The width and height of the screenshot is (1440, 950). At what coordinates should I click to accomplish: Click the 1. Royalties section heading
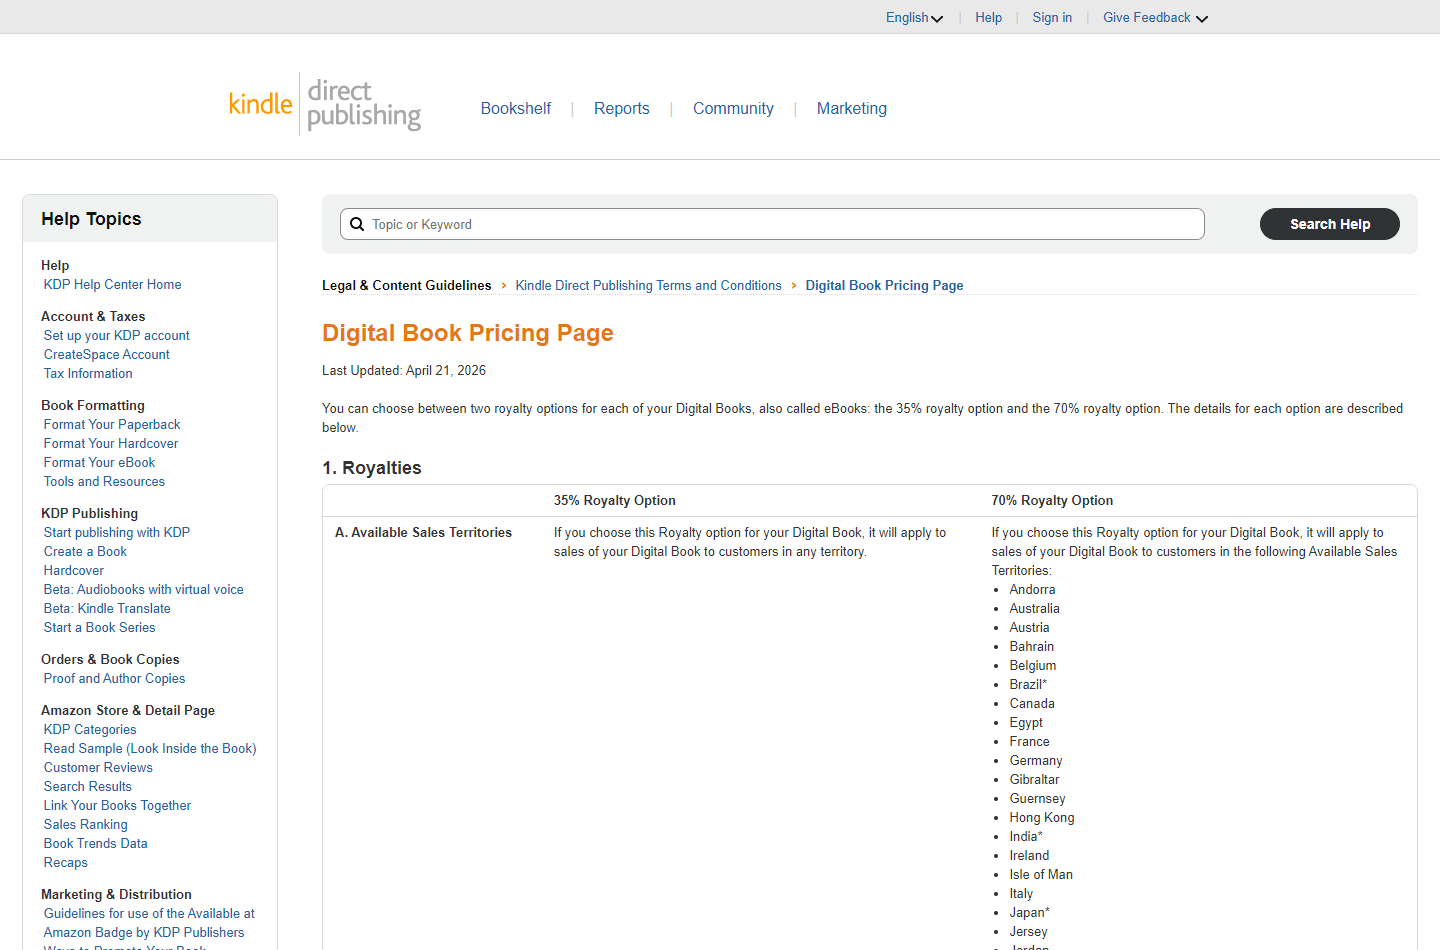(x=372, y=468)
